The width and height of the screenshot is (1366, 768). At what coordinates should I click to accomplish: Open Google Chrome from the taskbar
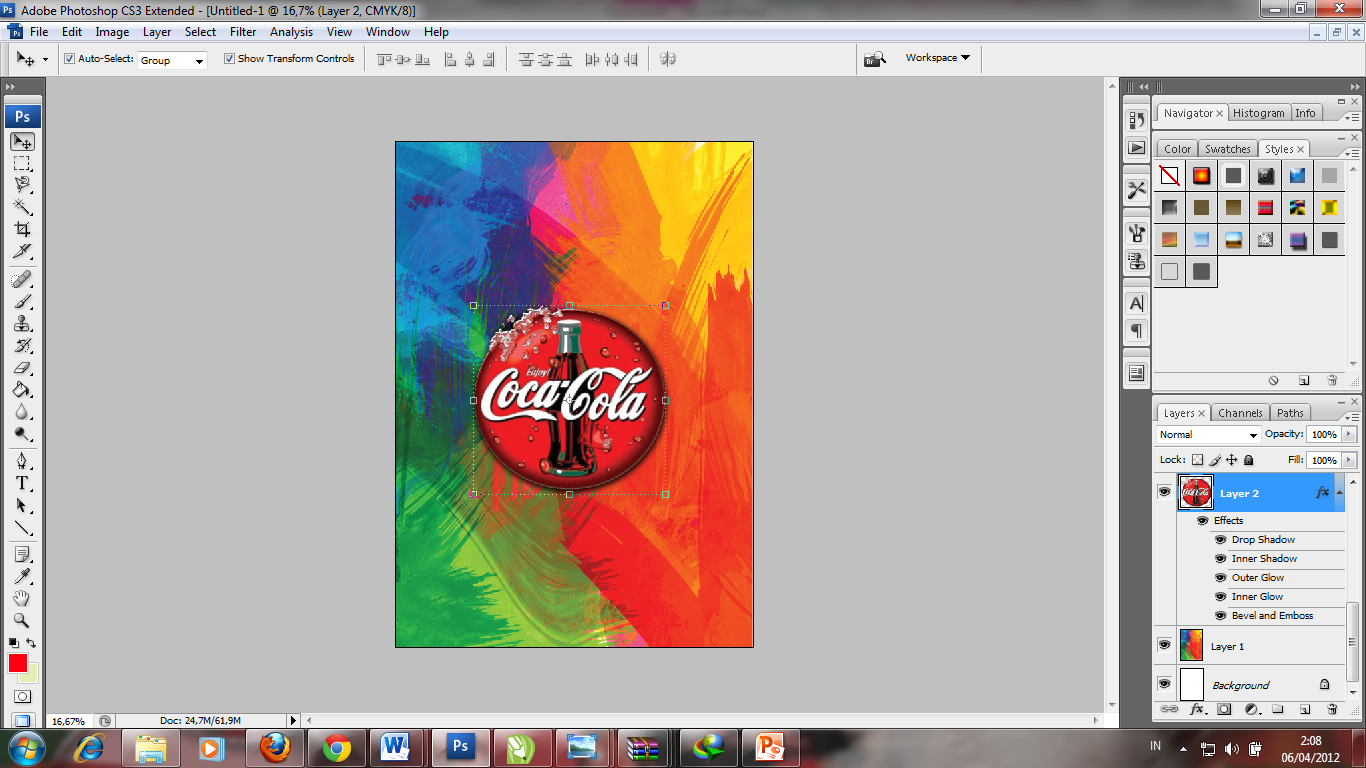click(336, 747)
